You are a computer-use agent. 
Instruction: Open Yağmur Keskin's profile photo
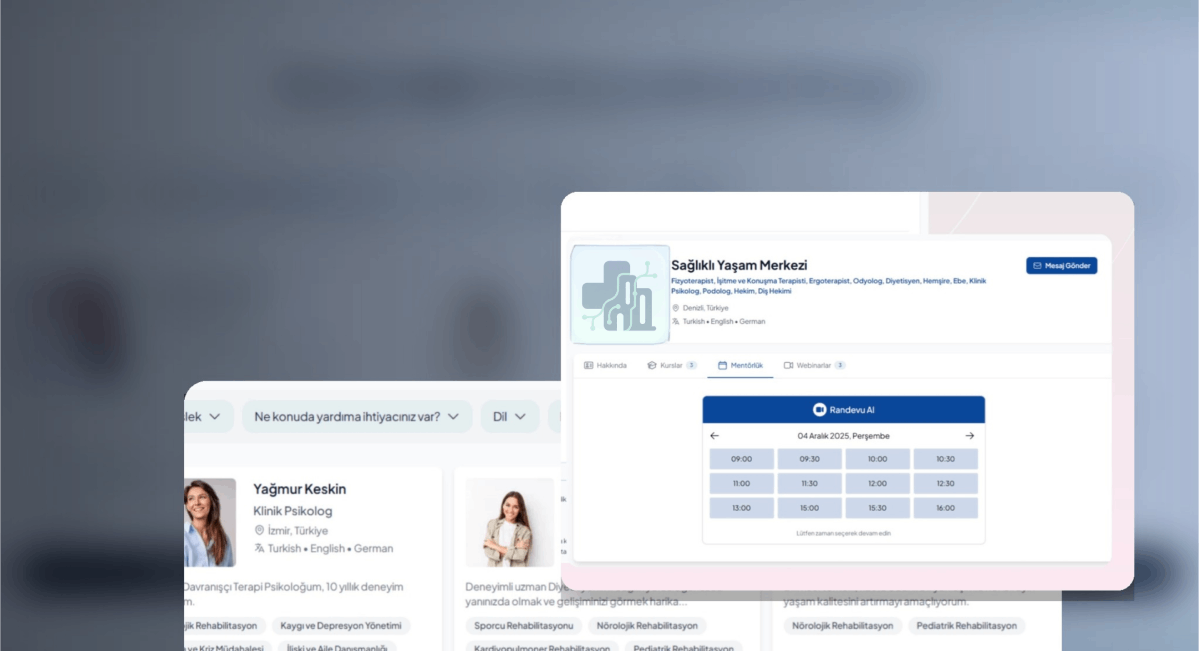tap(210, 522)
